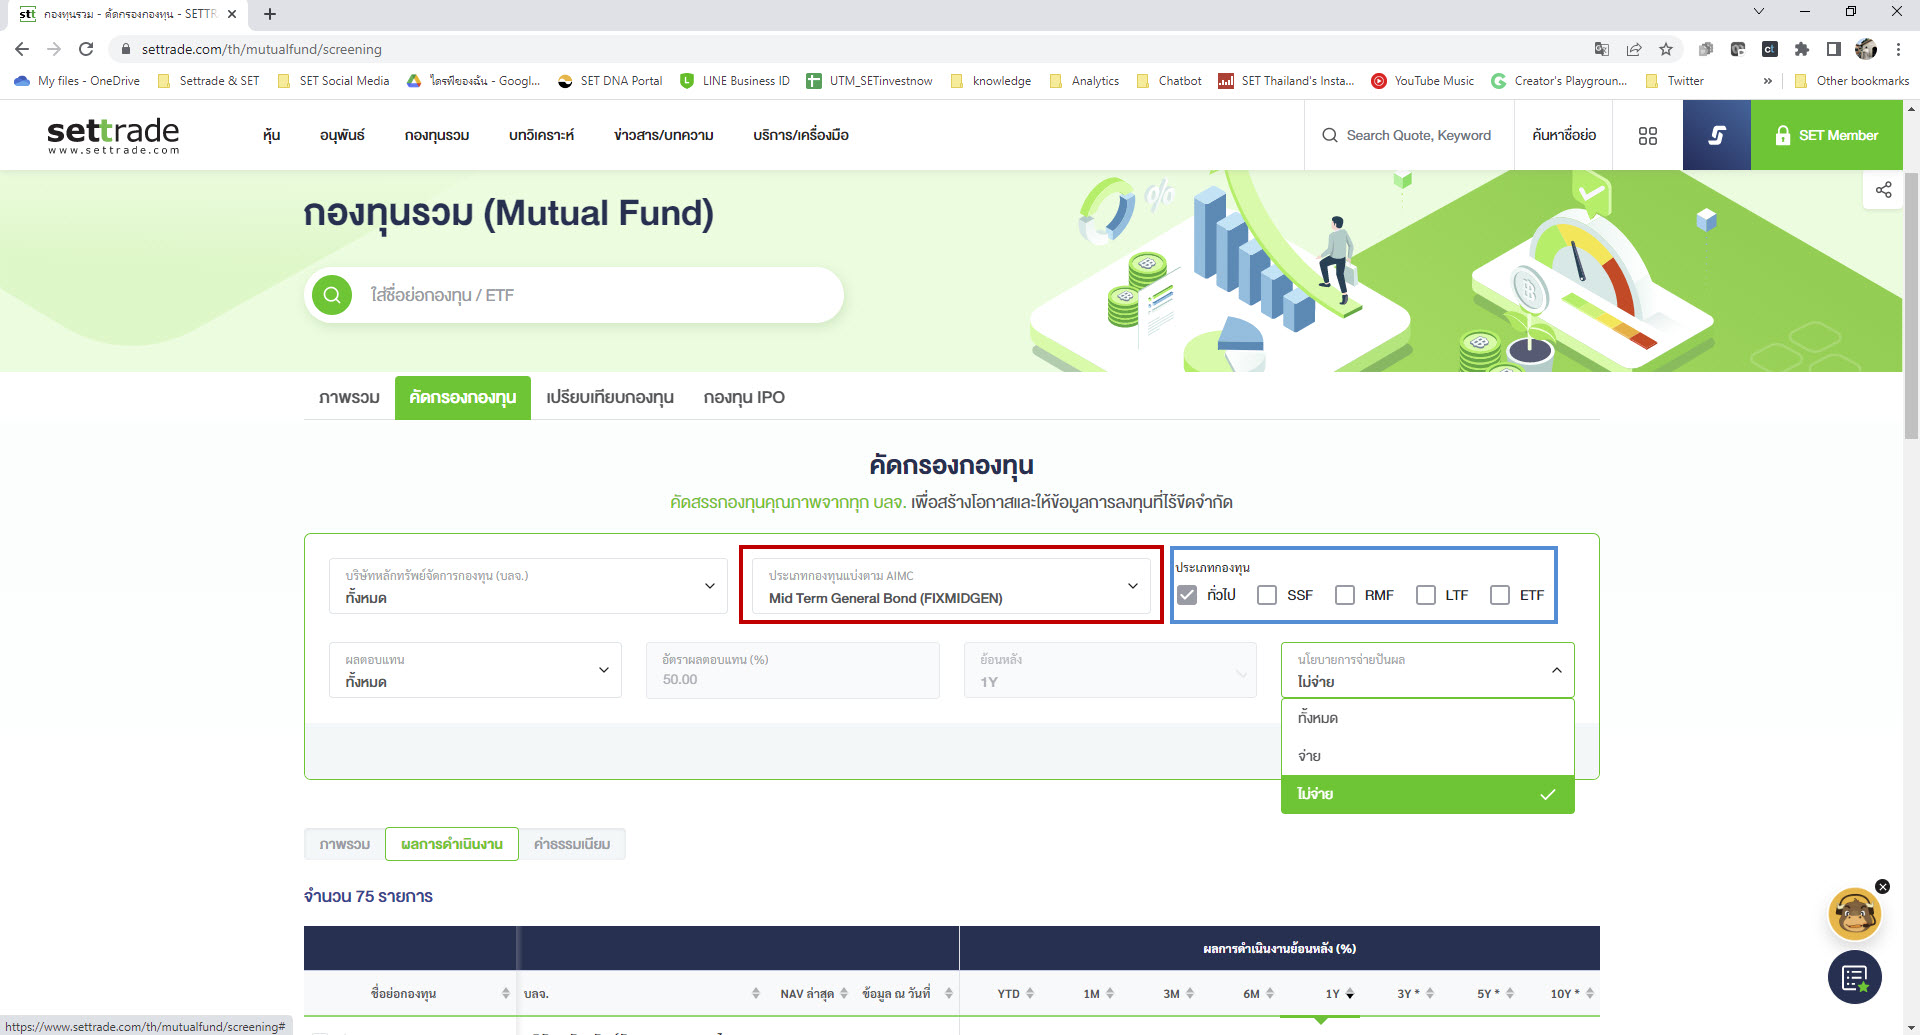Switch to the เปรียบเทียบกองทุน tab
Viewport: 1920px width, 1035px height.
[608, 397]
